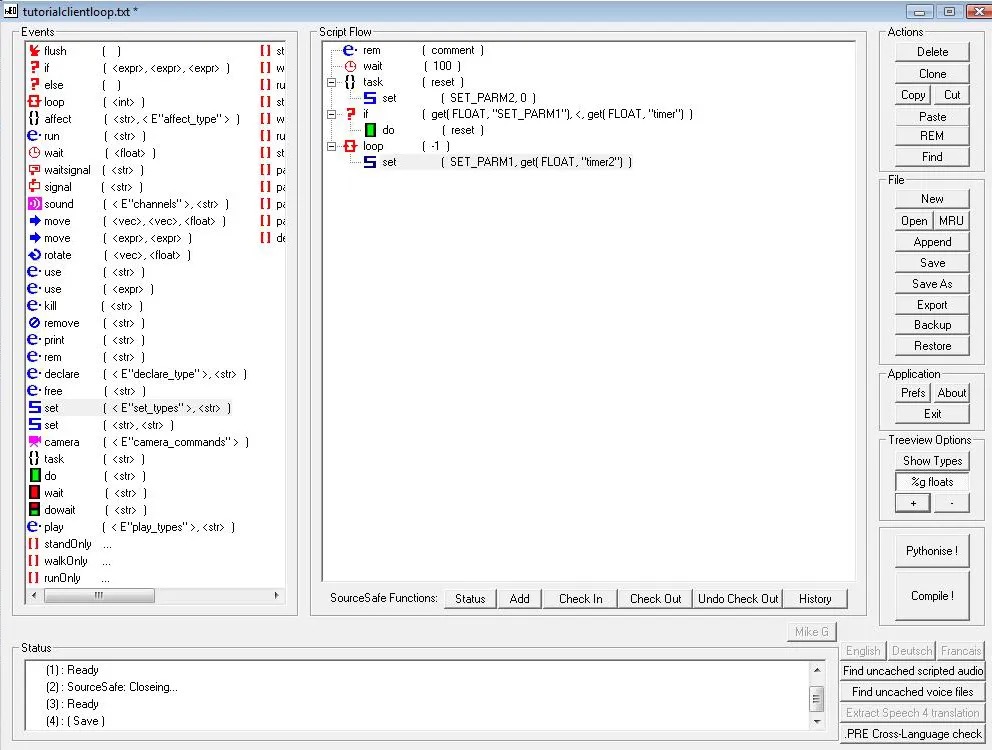Select the rotate event icon
The image size is (992, 750).
click(x=35, y=254)
